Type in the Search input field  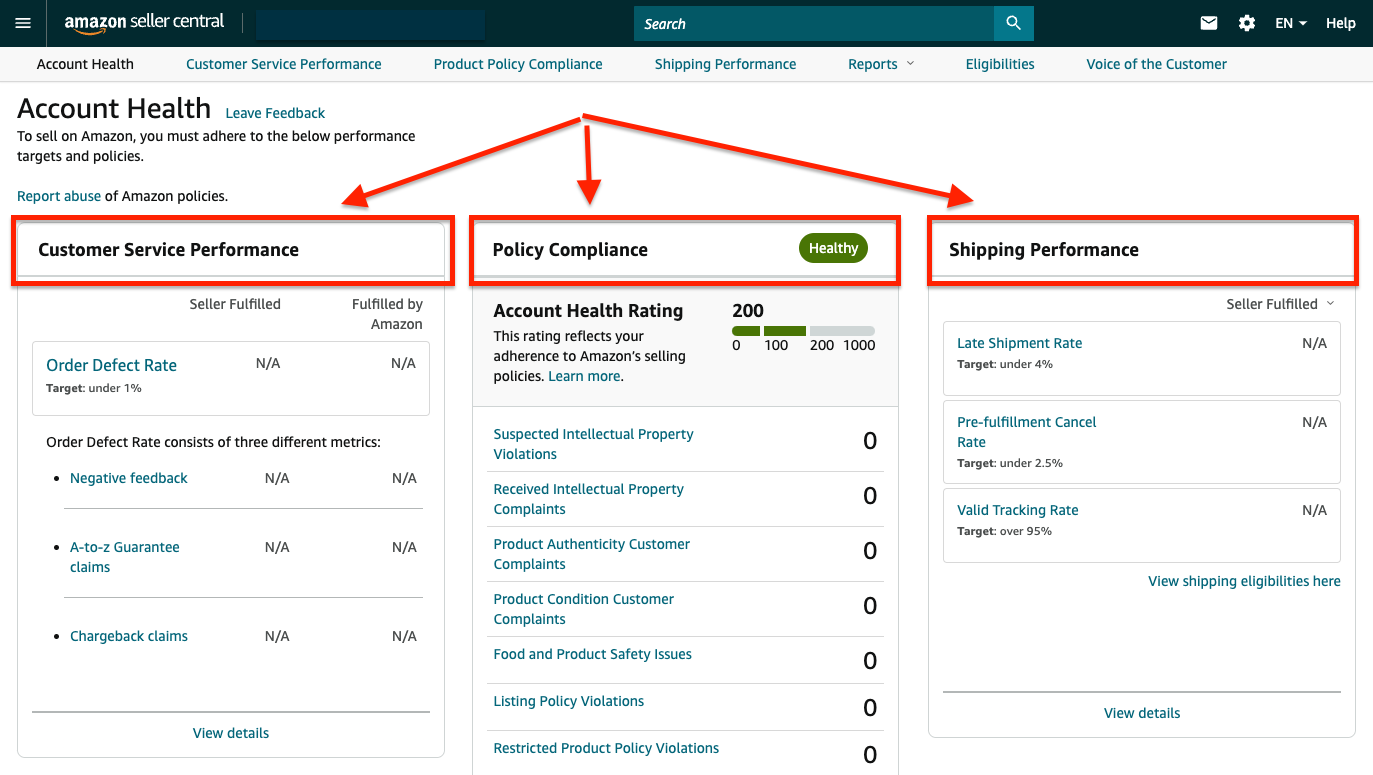(x=813, y=23)
